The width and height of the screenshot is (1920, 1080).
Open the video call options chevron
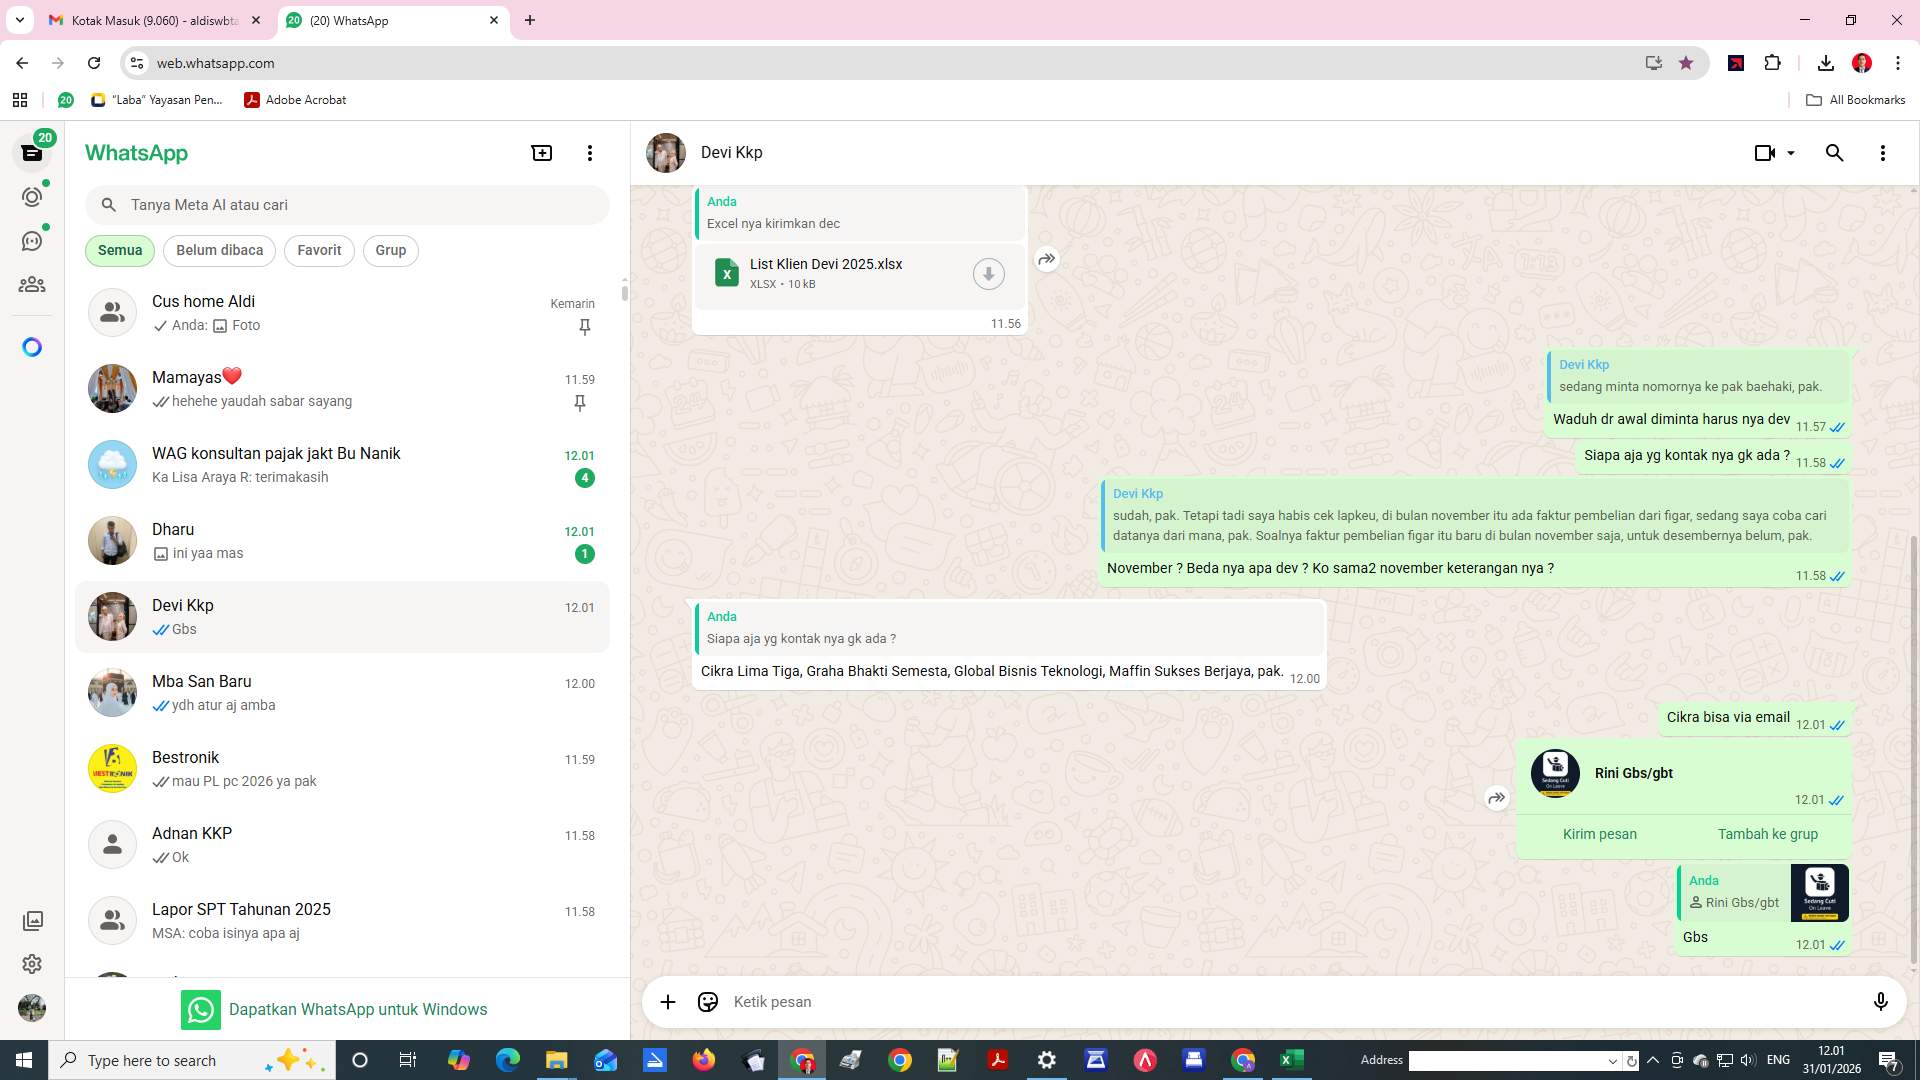[1789, 152]
